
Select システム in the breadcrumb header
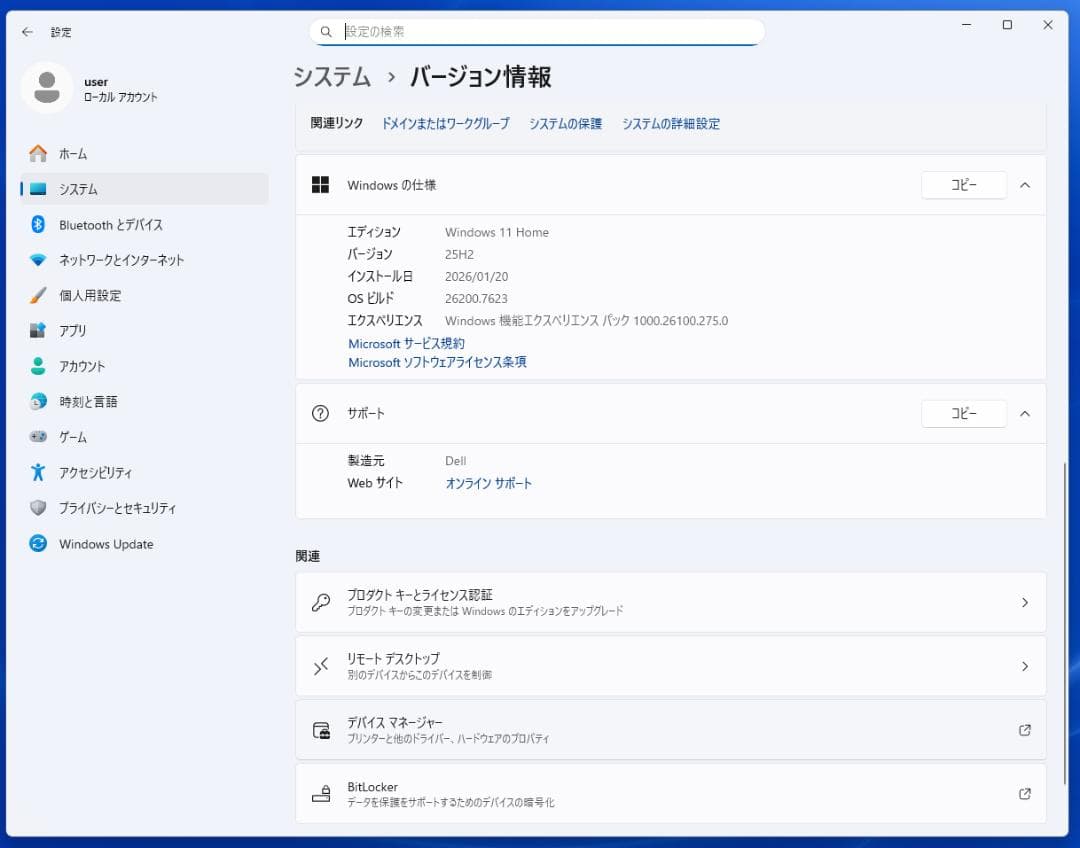pyautogui.click(x=332, y=76)
